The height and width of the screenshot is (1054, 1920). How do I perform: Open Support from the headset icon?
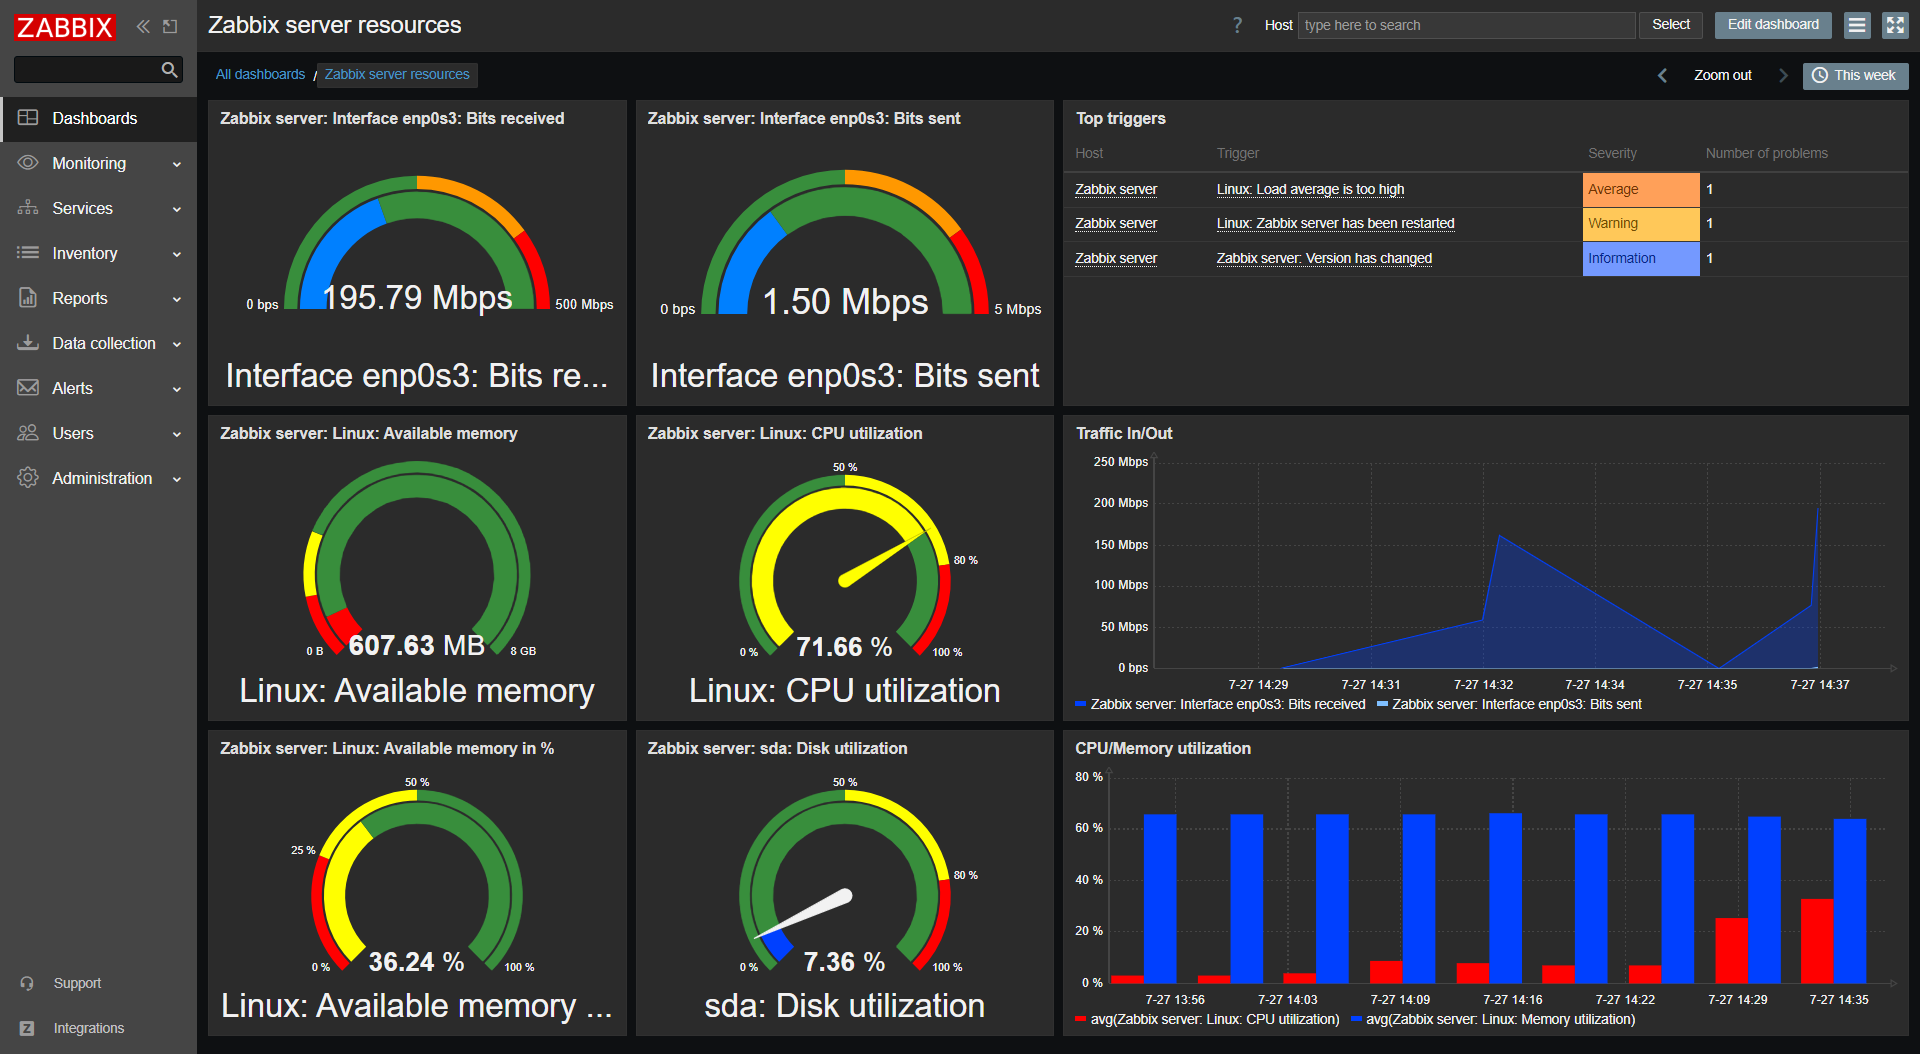point(28,982)
